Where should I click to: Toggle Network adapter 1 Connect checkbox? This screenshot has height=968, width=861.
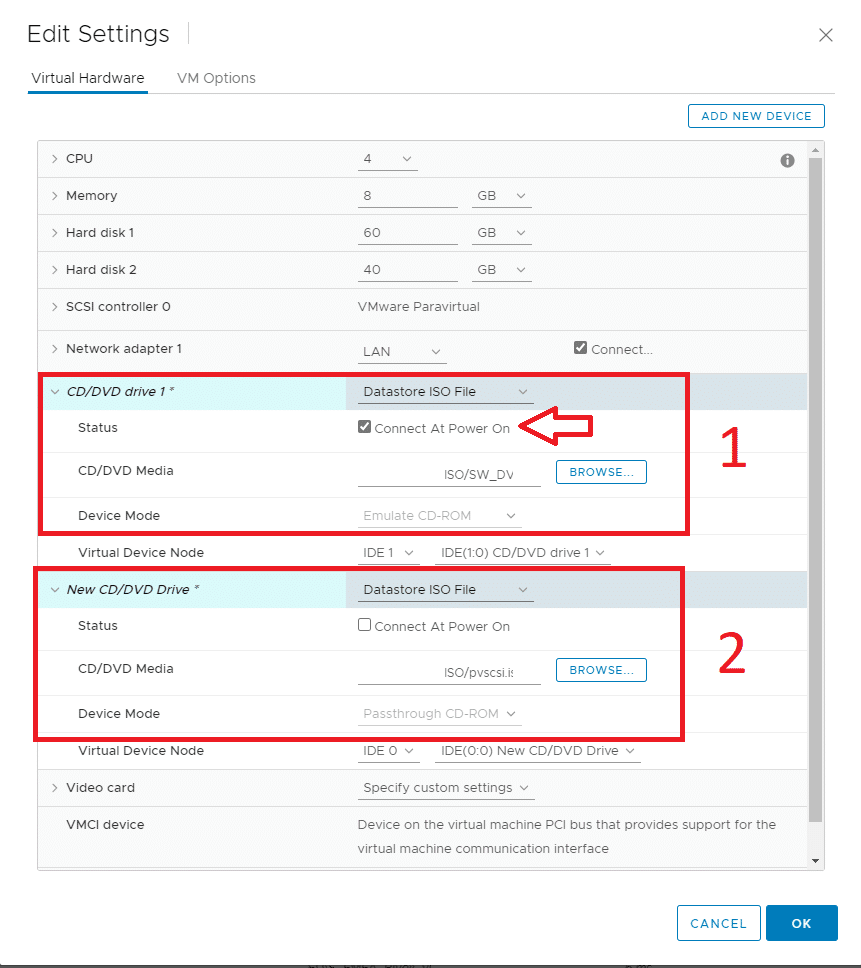pos(580,348)
